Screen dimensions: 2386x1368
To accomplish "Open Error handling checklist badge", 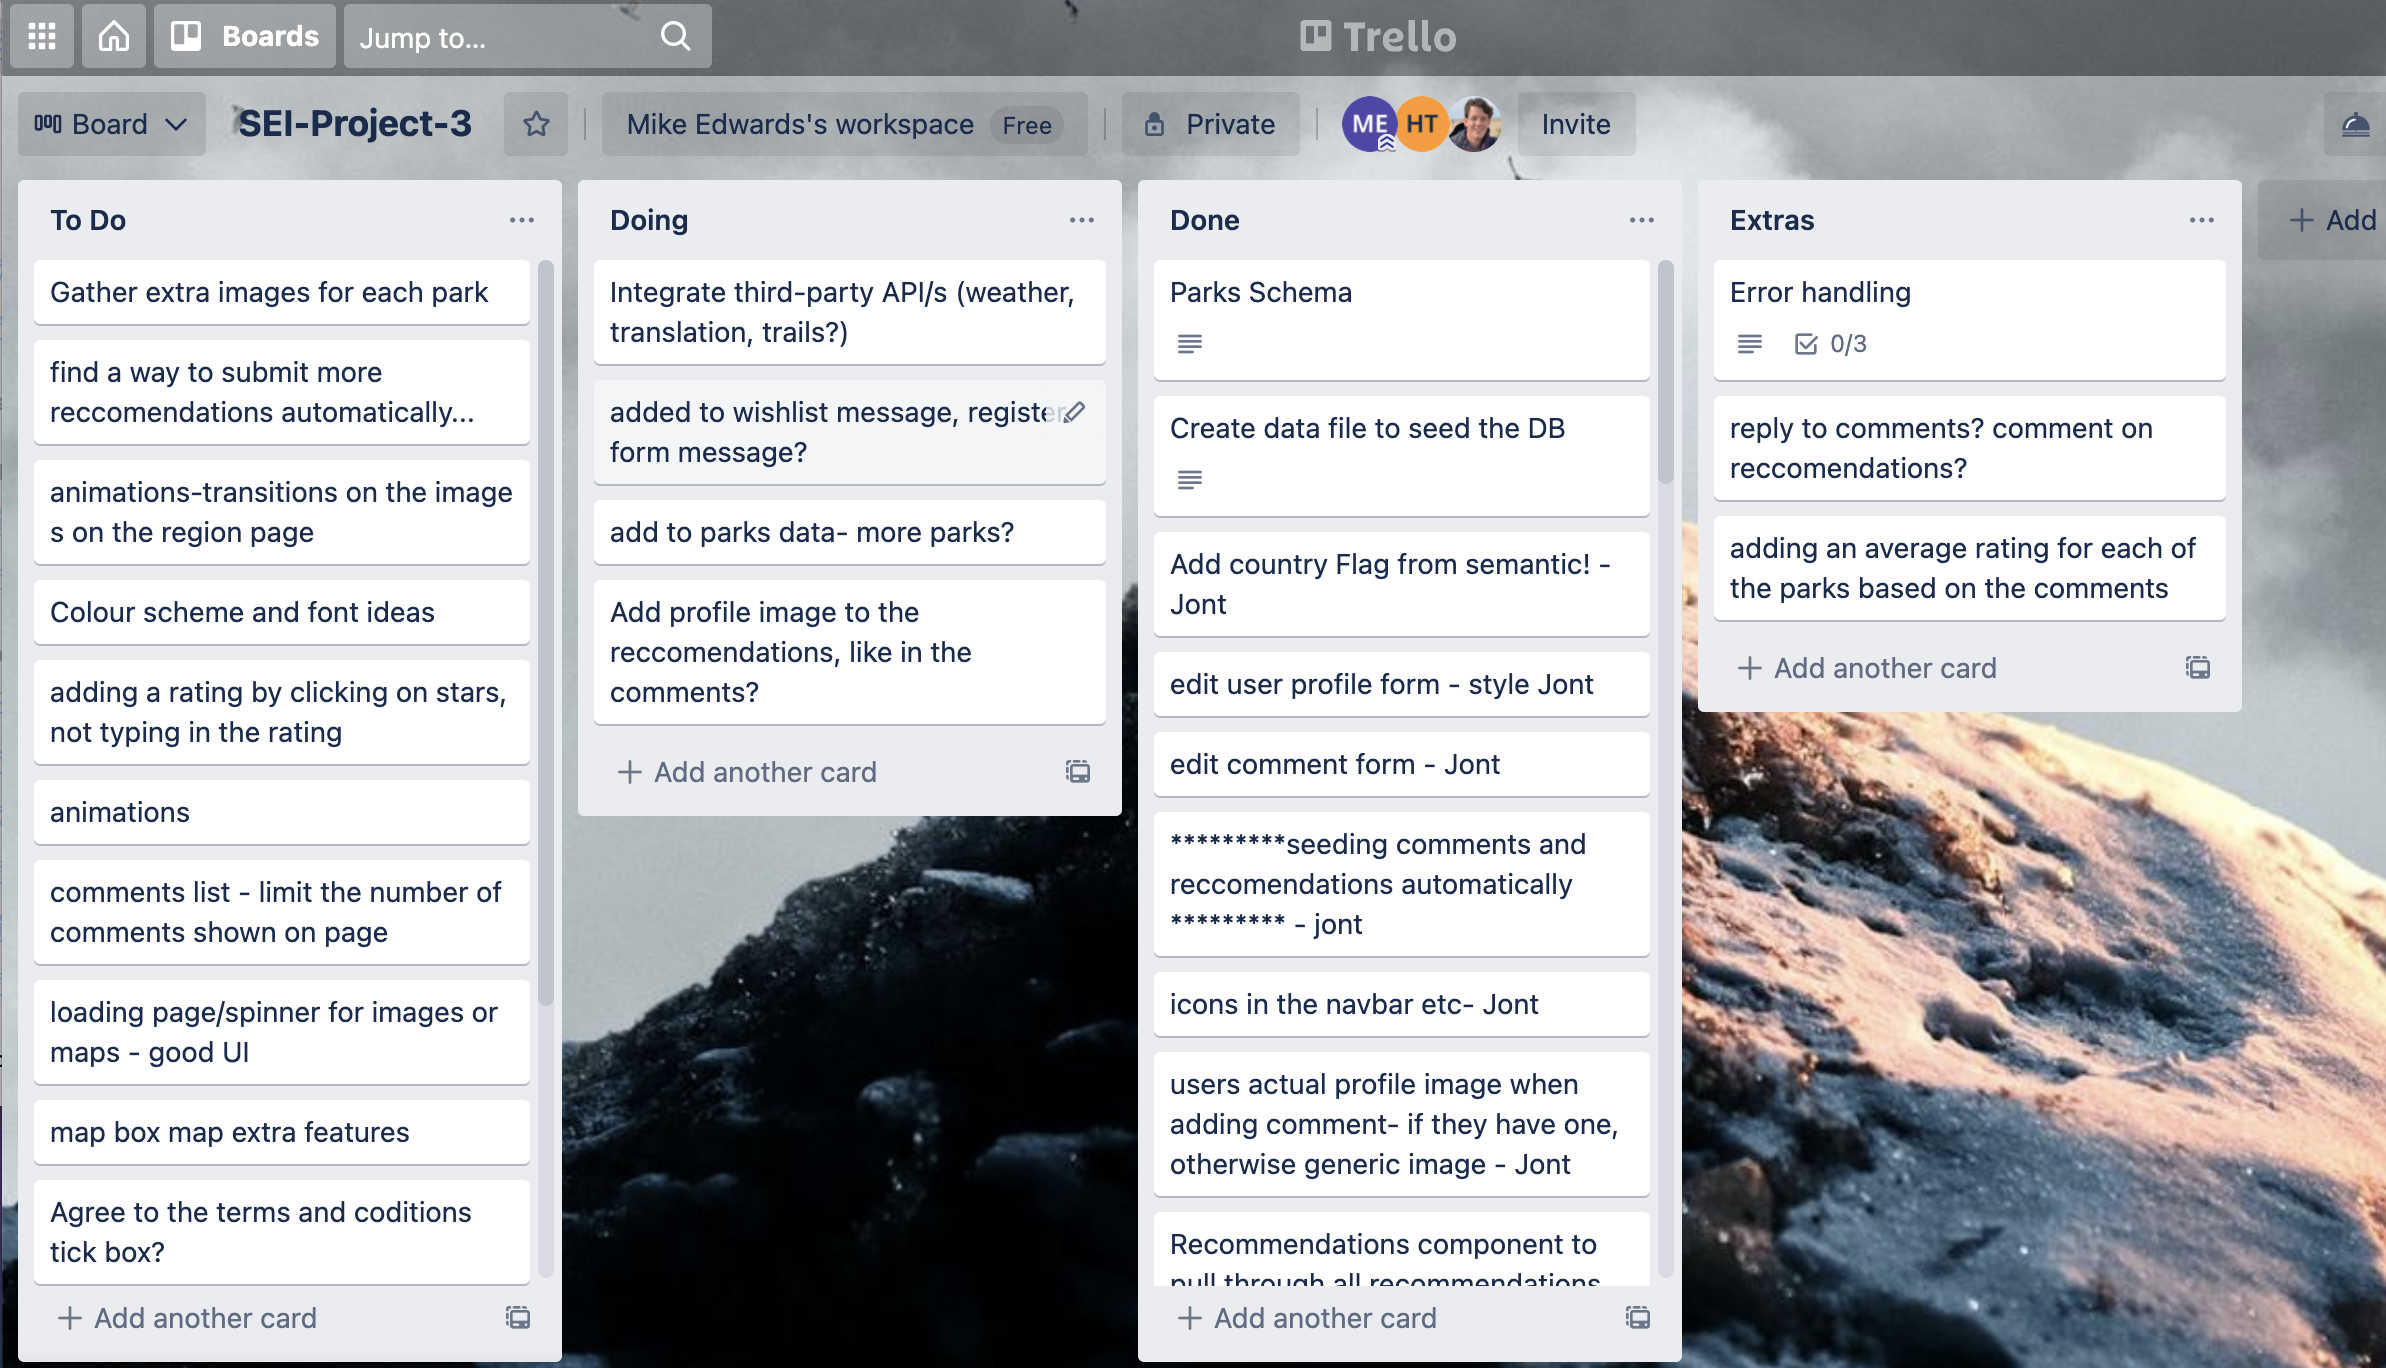I will (x=1831, y=344).
